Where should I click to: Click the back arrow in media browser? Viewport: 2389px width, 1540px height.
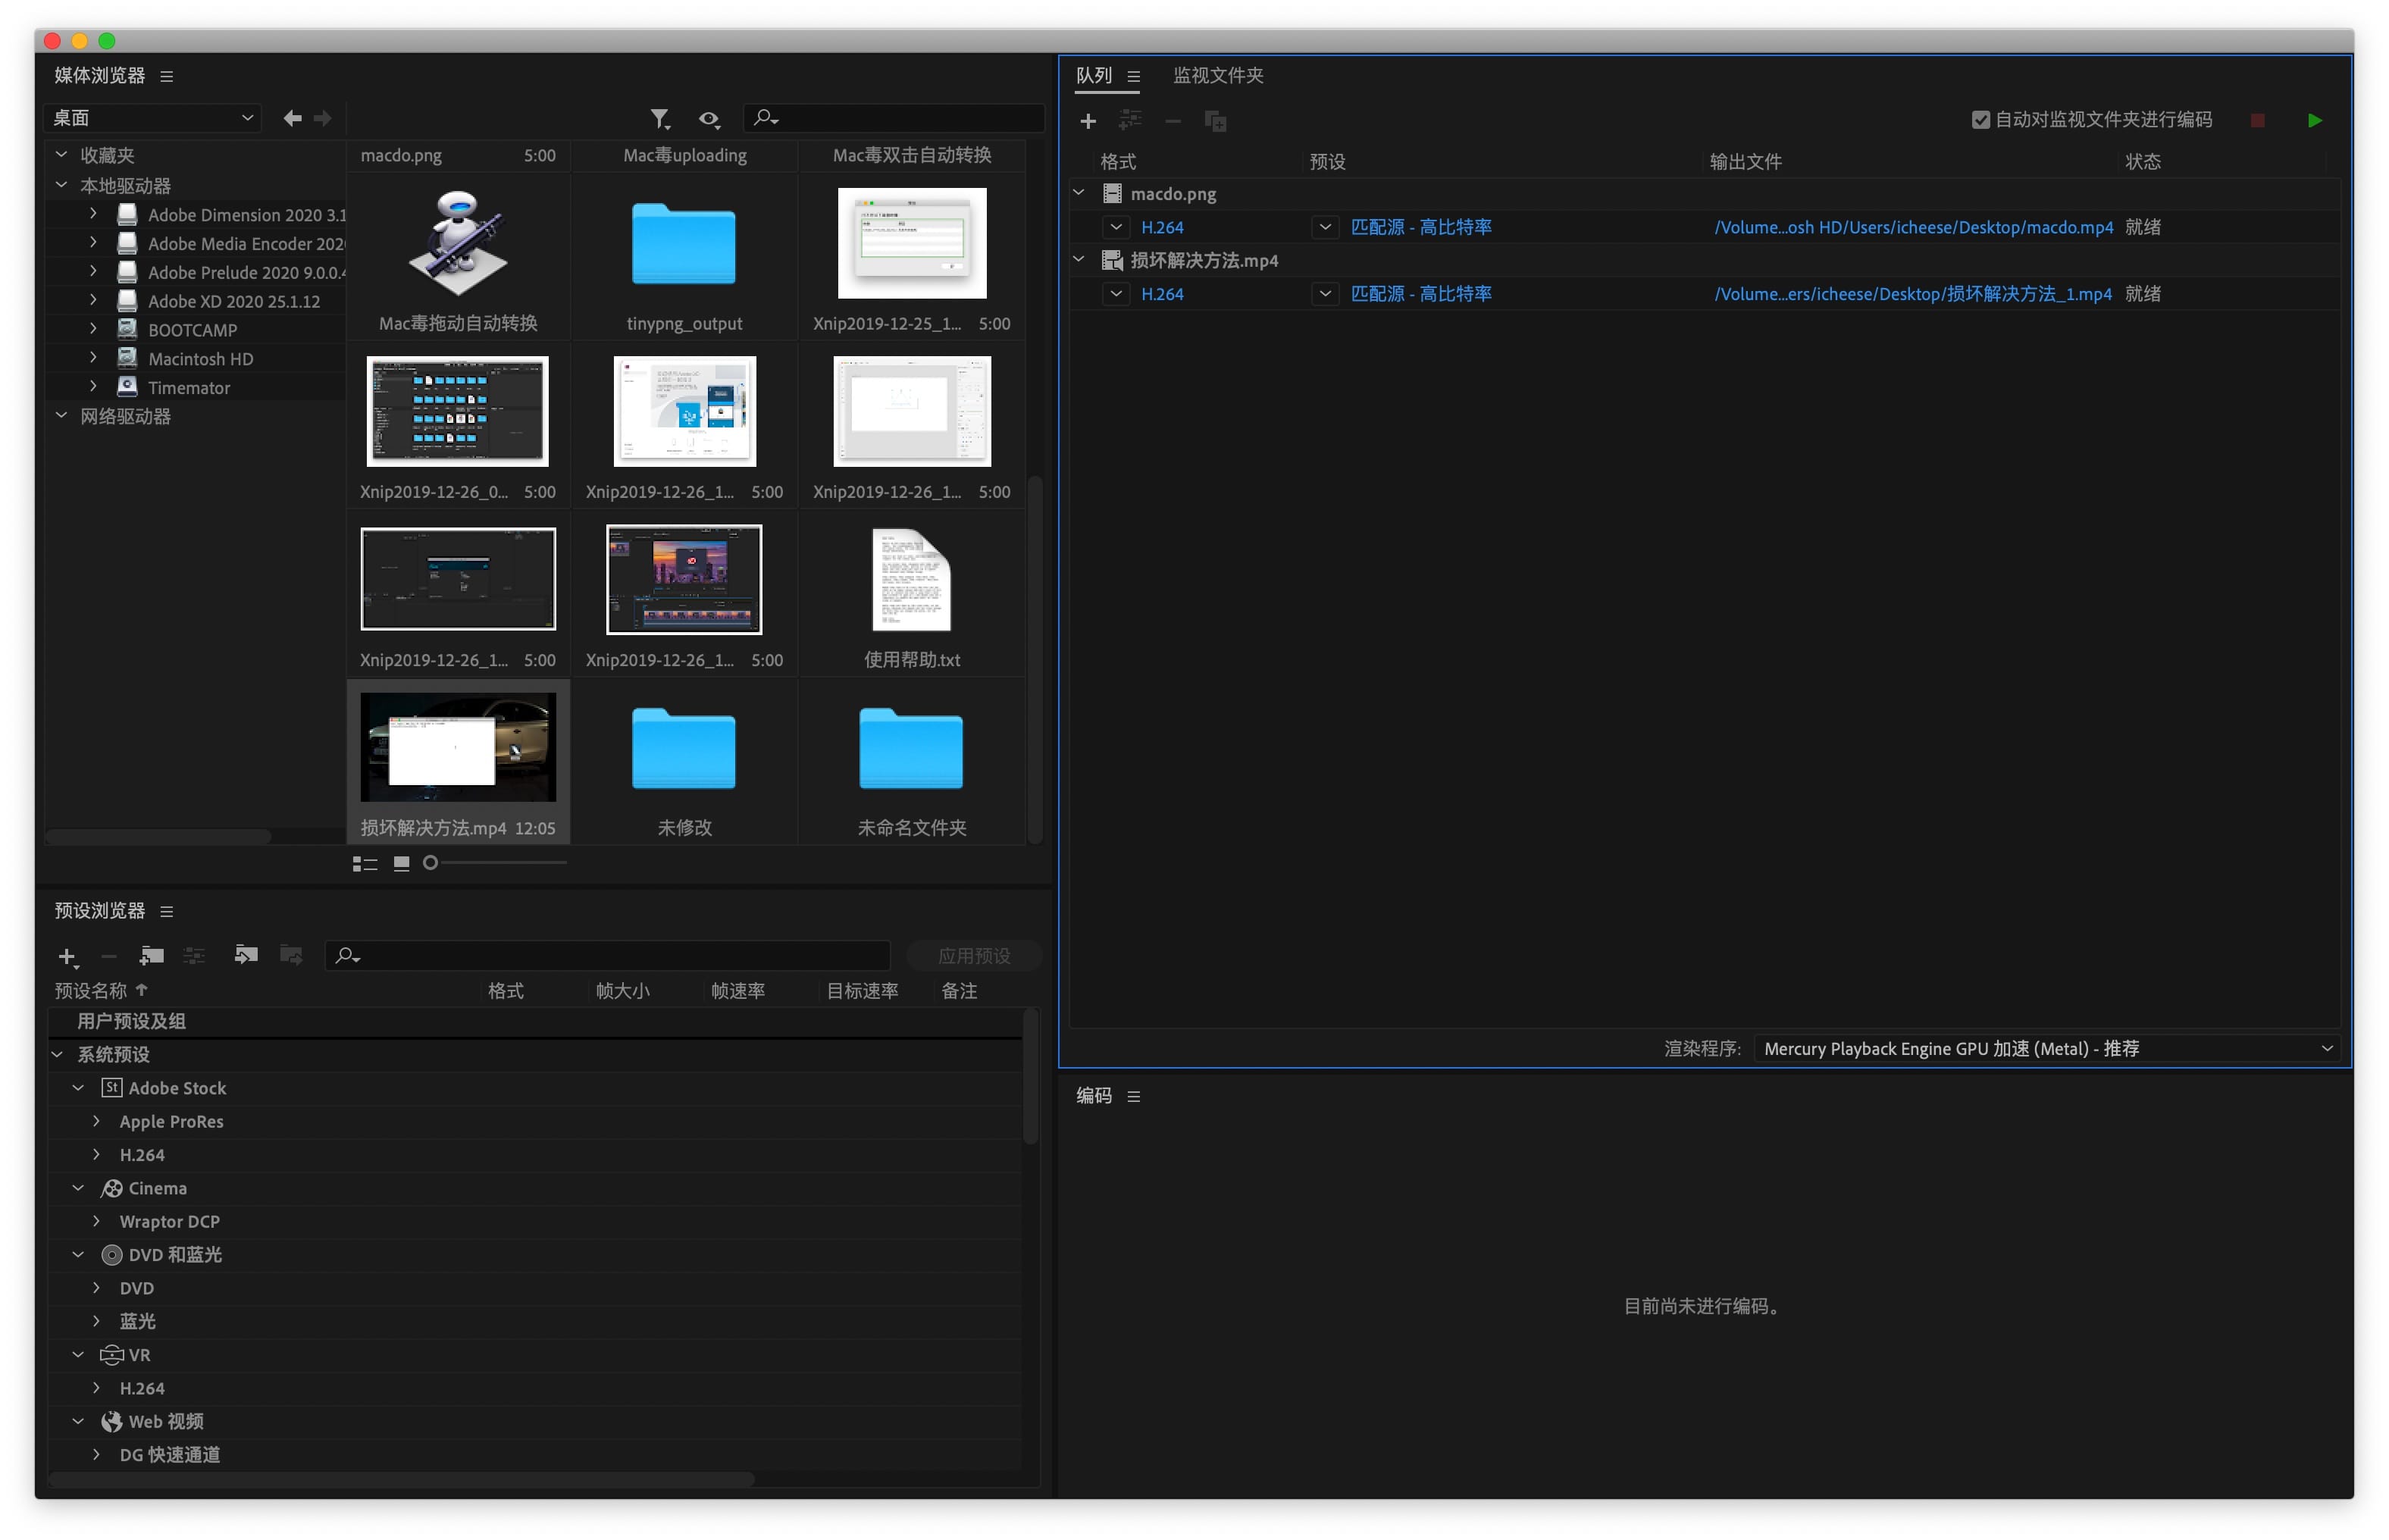[x=292, y=118]
